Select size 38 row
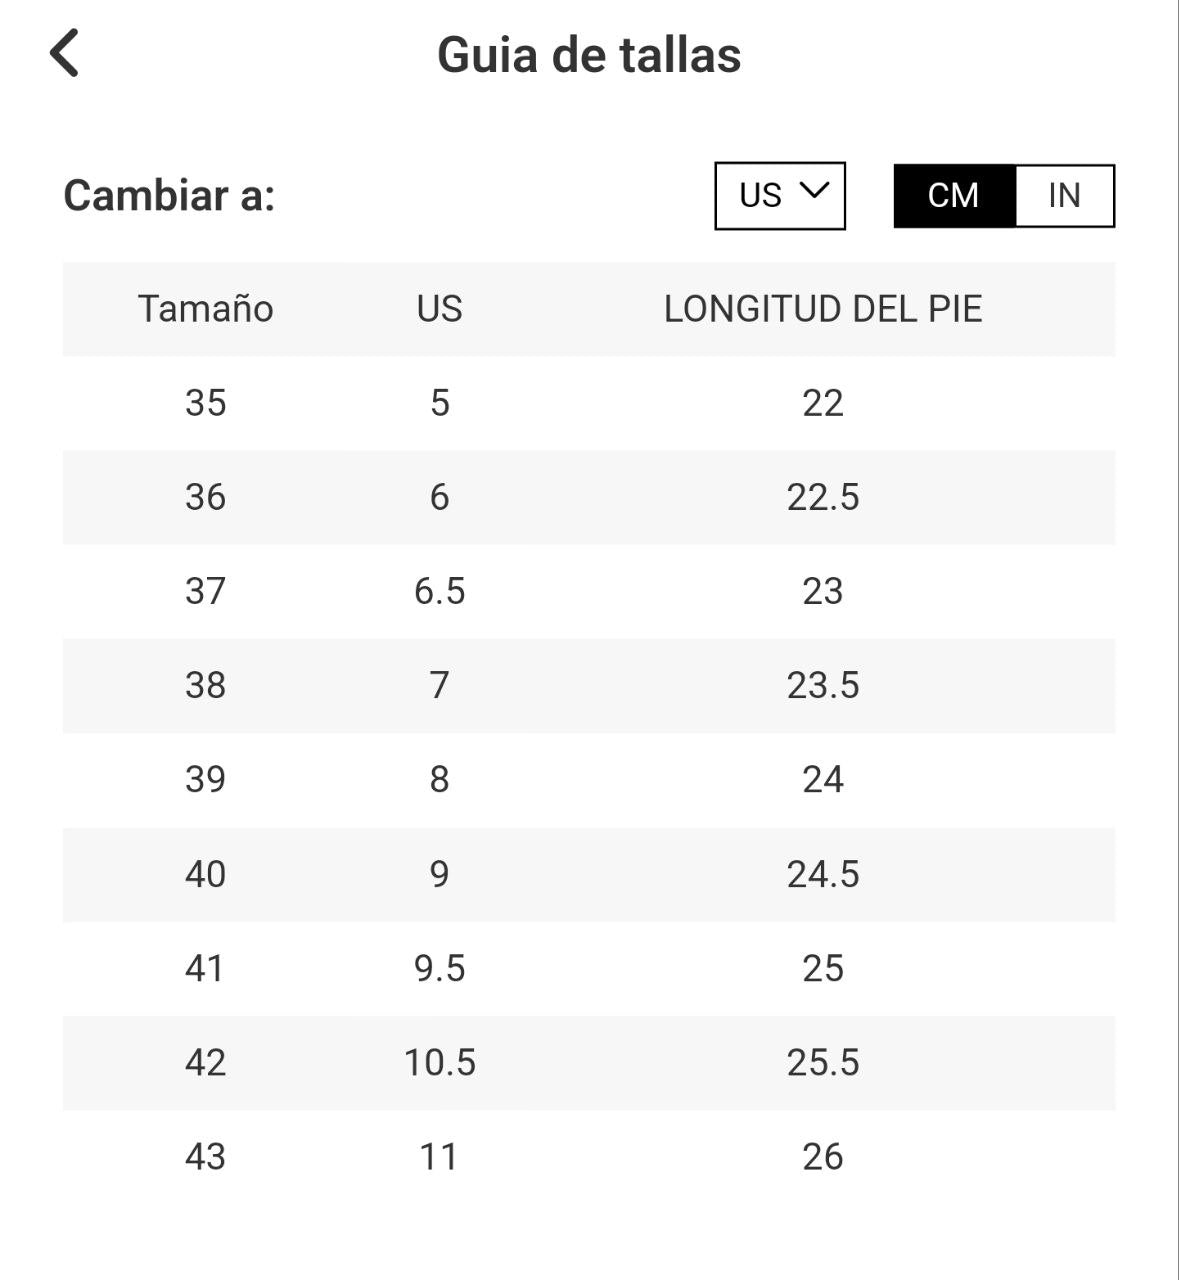1179x1280 pixels. tap(206, 686)
